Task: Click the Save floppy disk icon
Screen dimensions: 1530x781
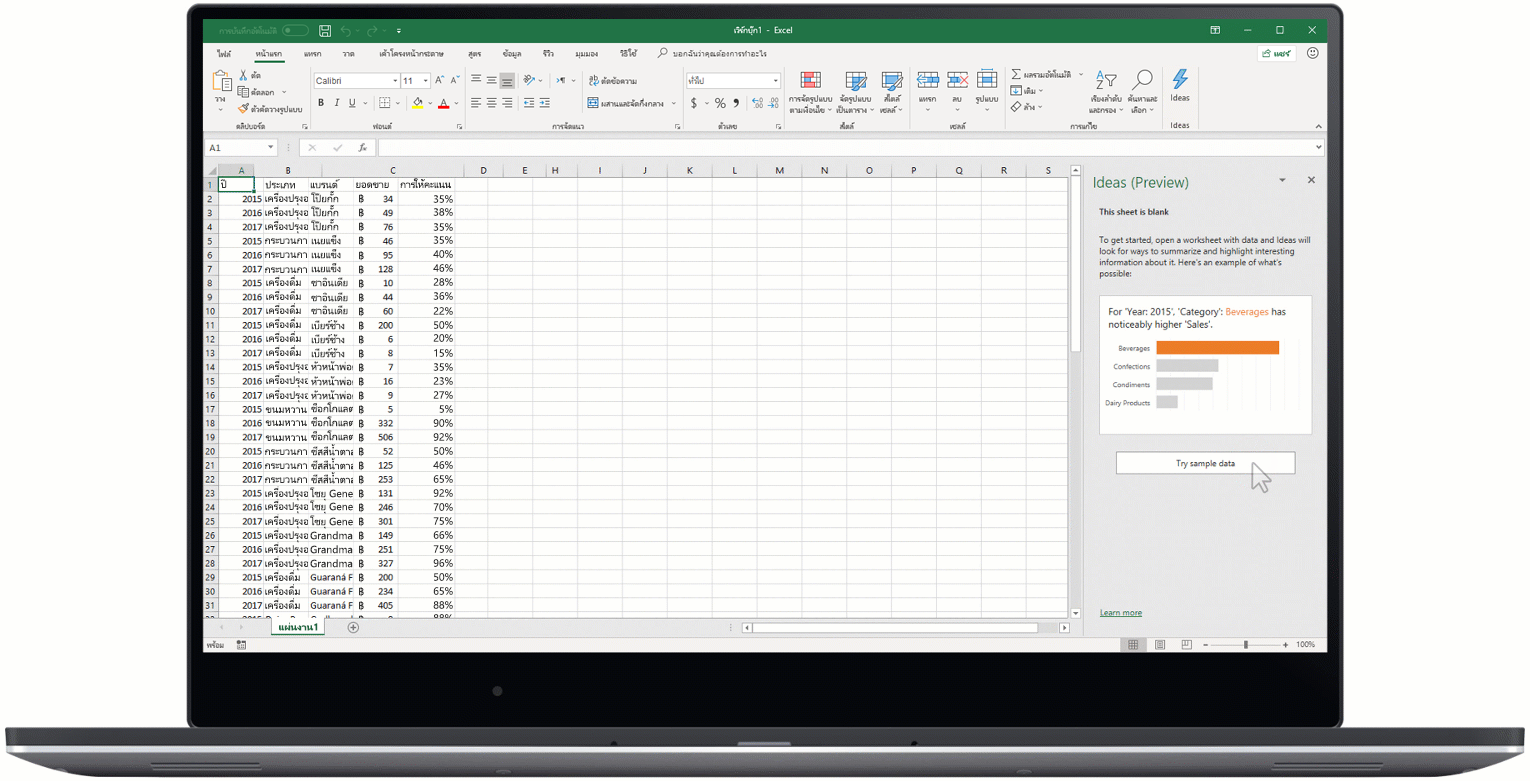Action: pos(325,31)
